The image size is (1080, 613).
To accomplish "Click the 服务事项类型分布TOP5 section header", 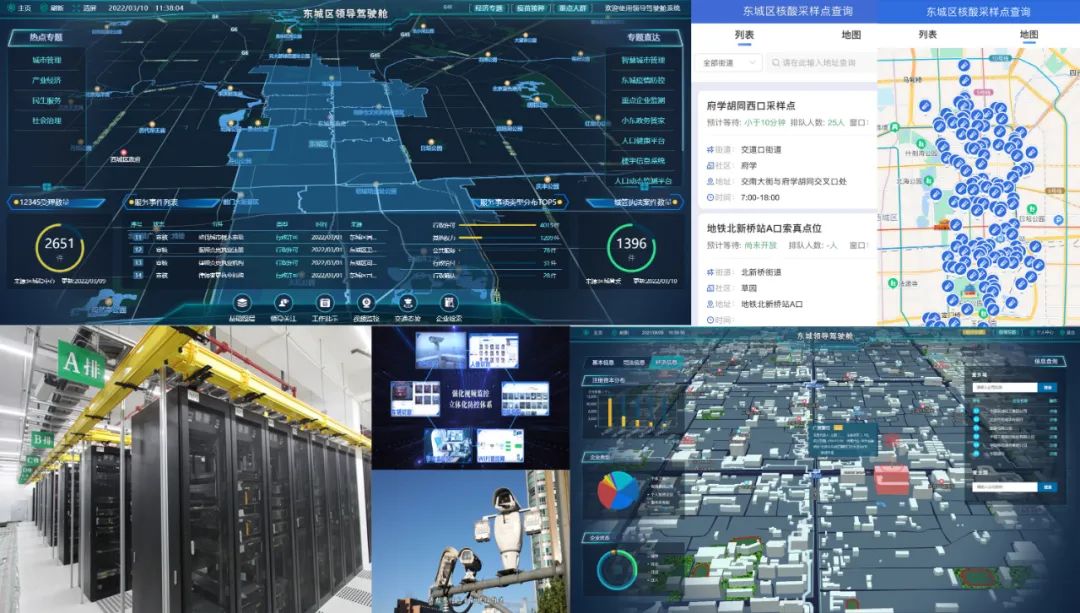I will [x=519, y=202].
